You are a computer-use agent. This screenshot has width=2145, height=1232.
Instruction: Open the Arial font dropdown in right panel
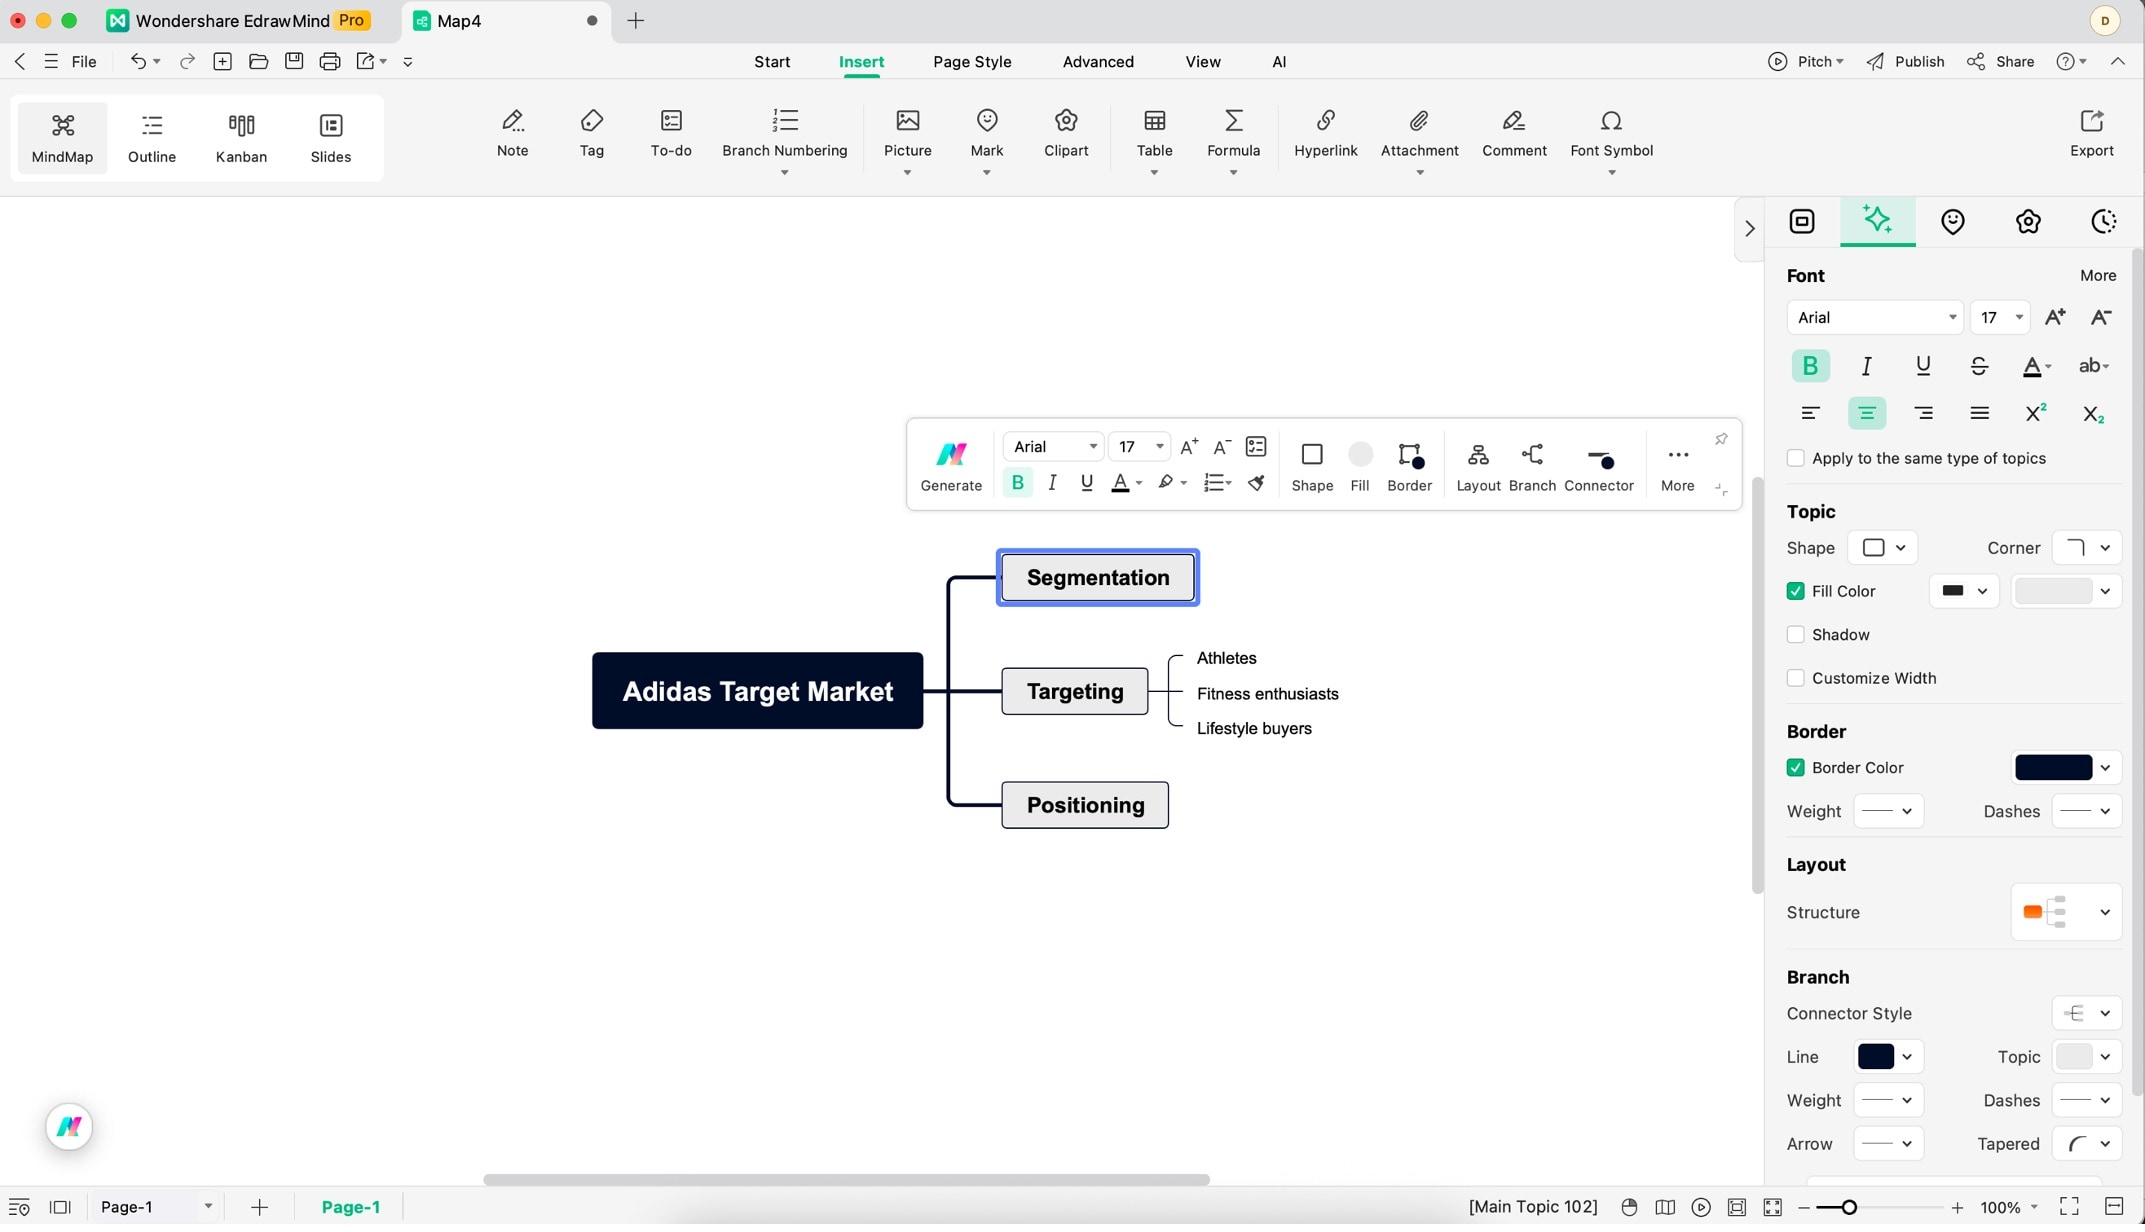click(x=1875, y=317)
